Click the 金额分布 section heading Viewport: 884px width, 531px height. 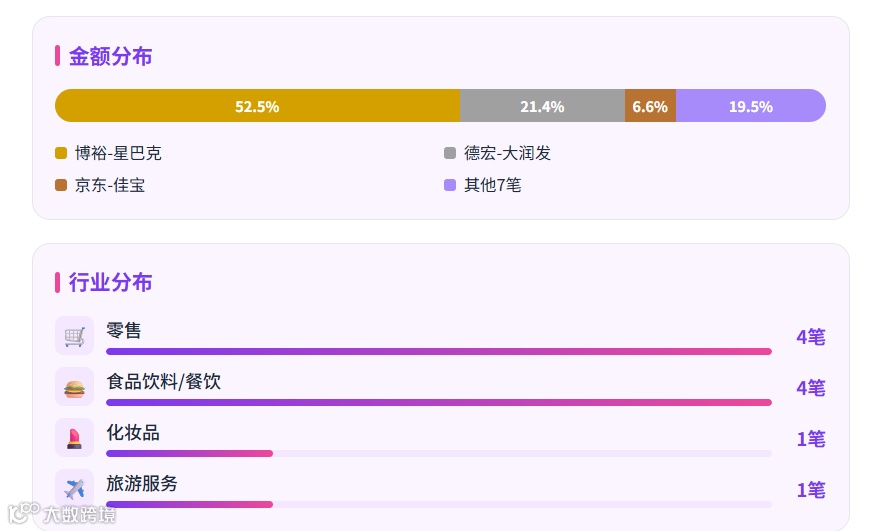coord(110,56)
